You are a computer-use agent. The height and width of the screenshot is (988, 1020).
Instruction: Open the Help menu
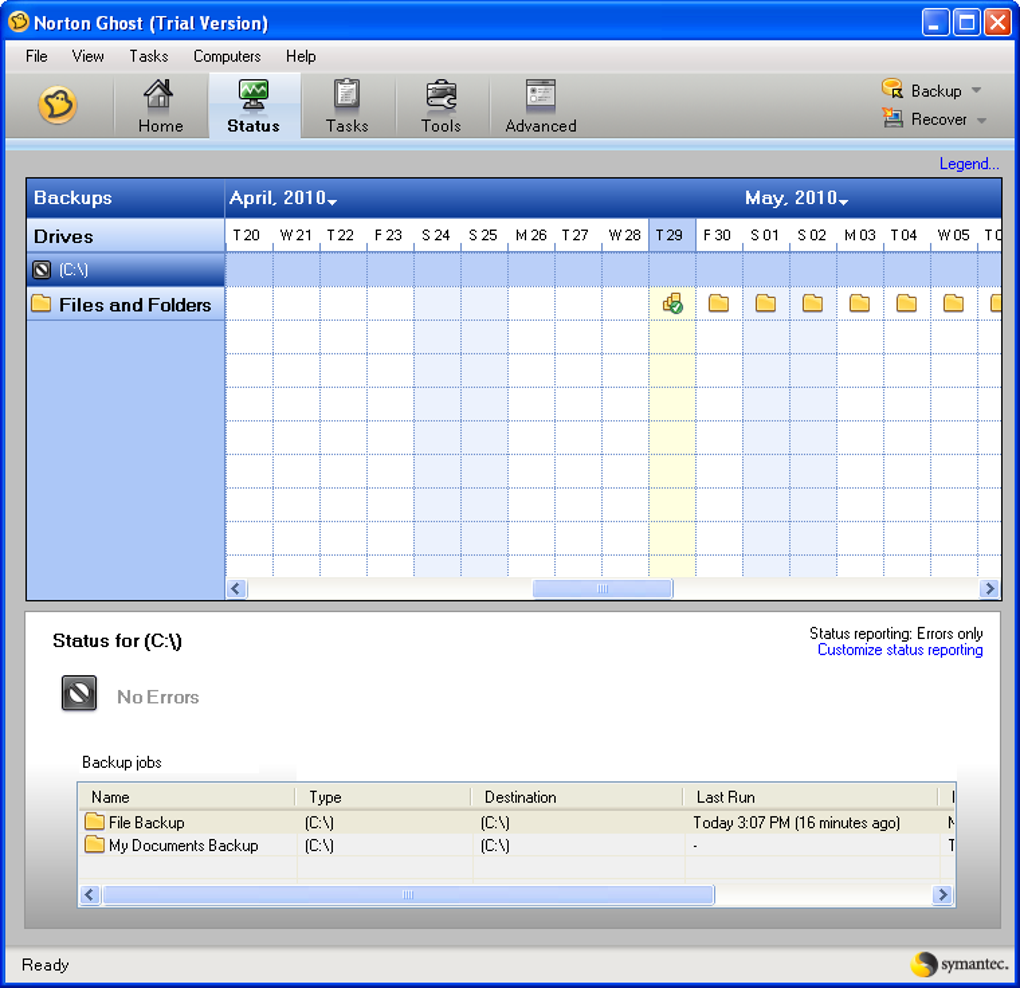[301, 57]
